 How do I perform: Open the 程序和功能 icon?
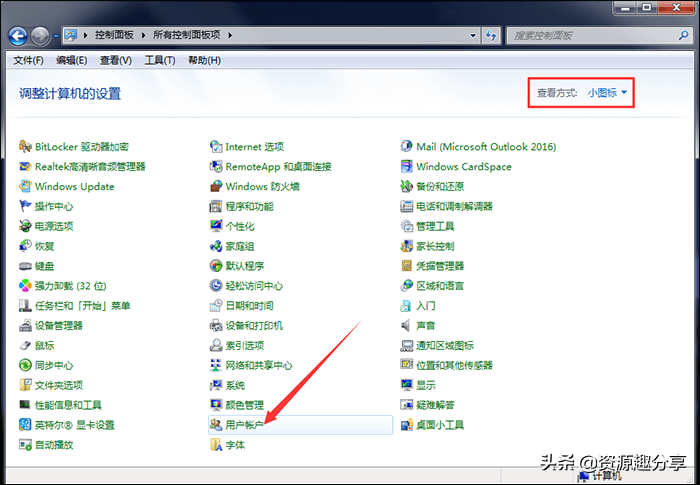pyautogui.click(x=216, y=206)
